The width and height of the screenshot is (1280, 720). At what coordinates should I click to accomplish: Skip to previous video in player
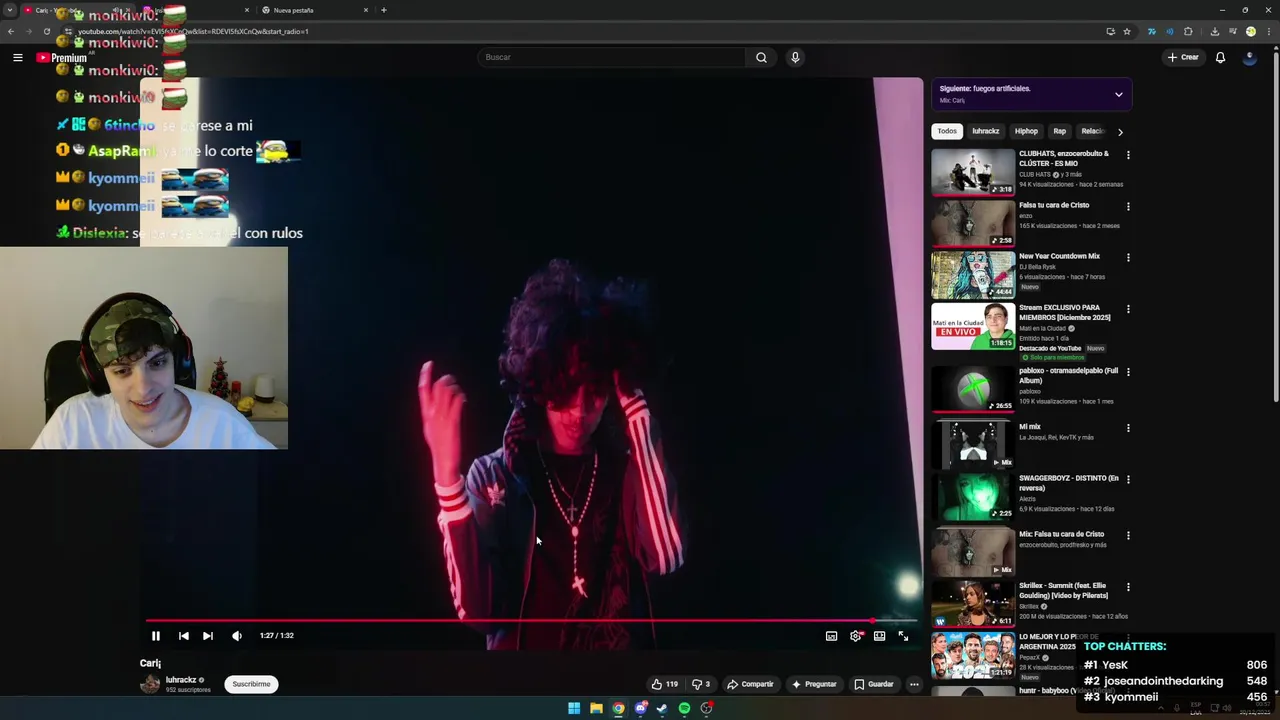pyautogui.click(x=184, y=636)
